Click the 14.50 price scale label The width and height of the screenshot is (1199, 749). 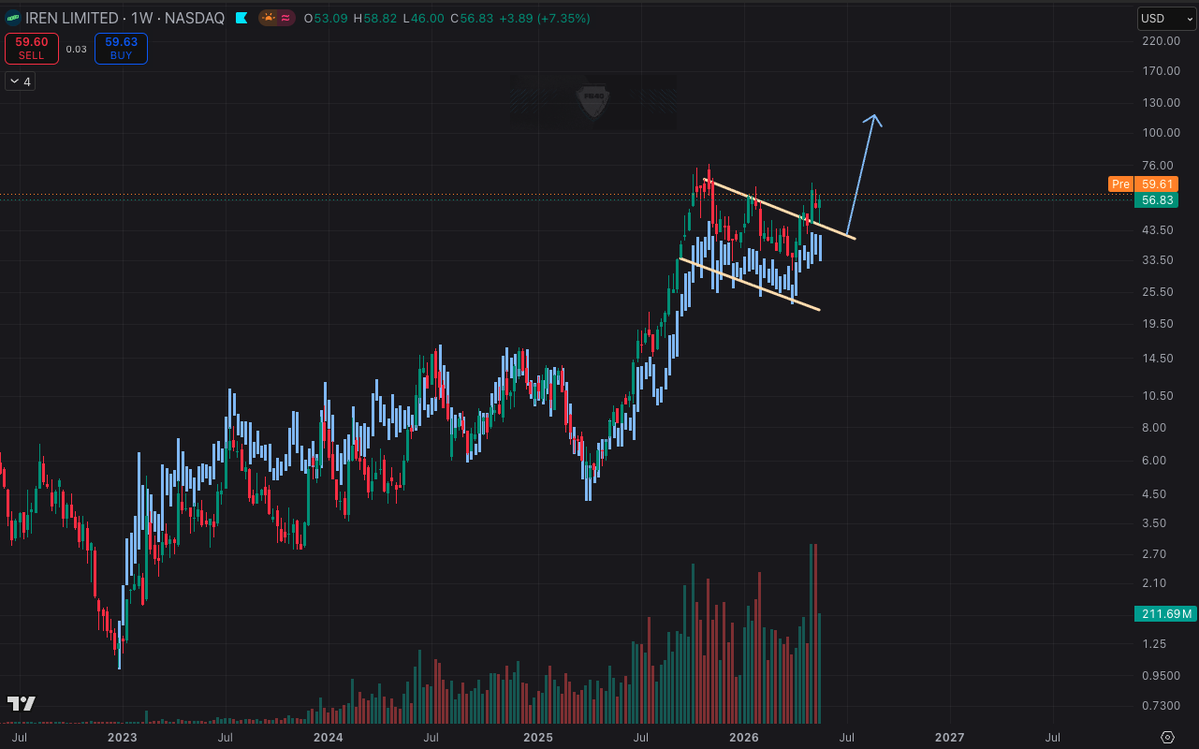pyautogui.click(x=1158, y=358)
